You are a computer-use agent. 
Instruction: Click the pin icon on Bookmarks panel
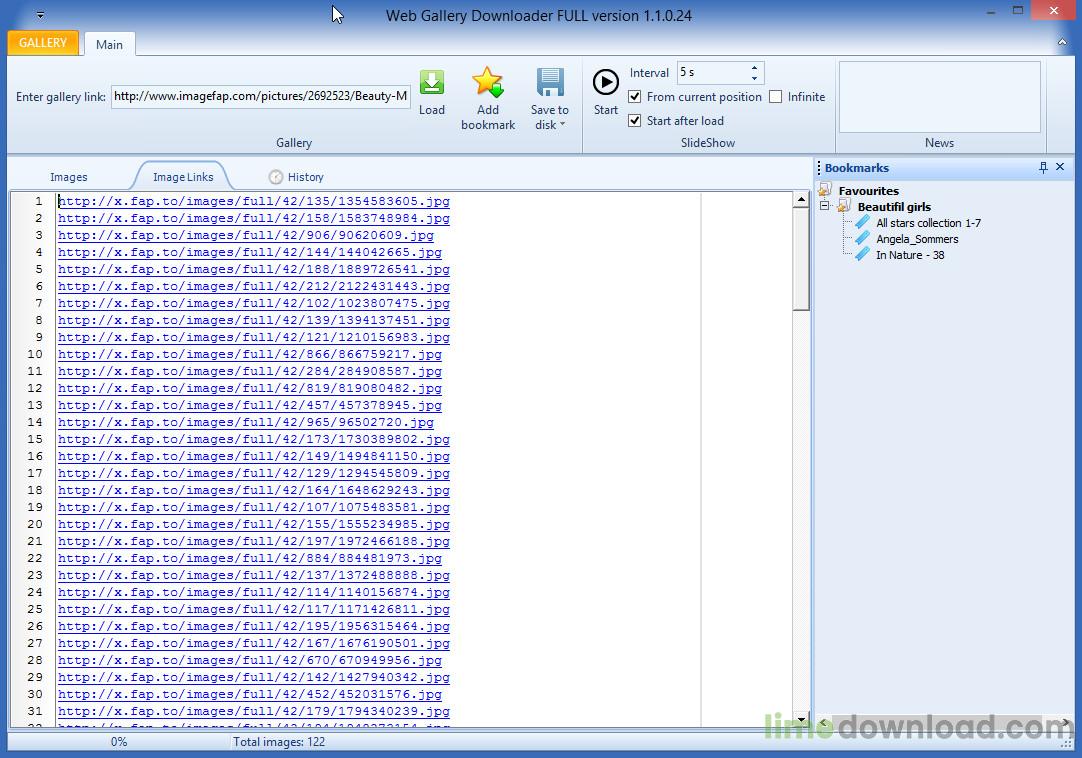1041,167
